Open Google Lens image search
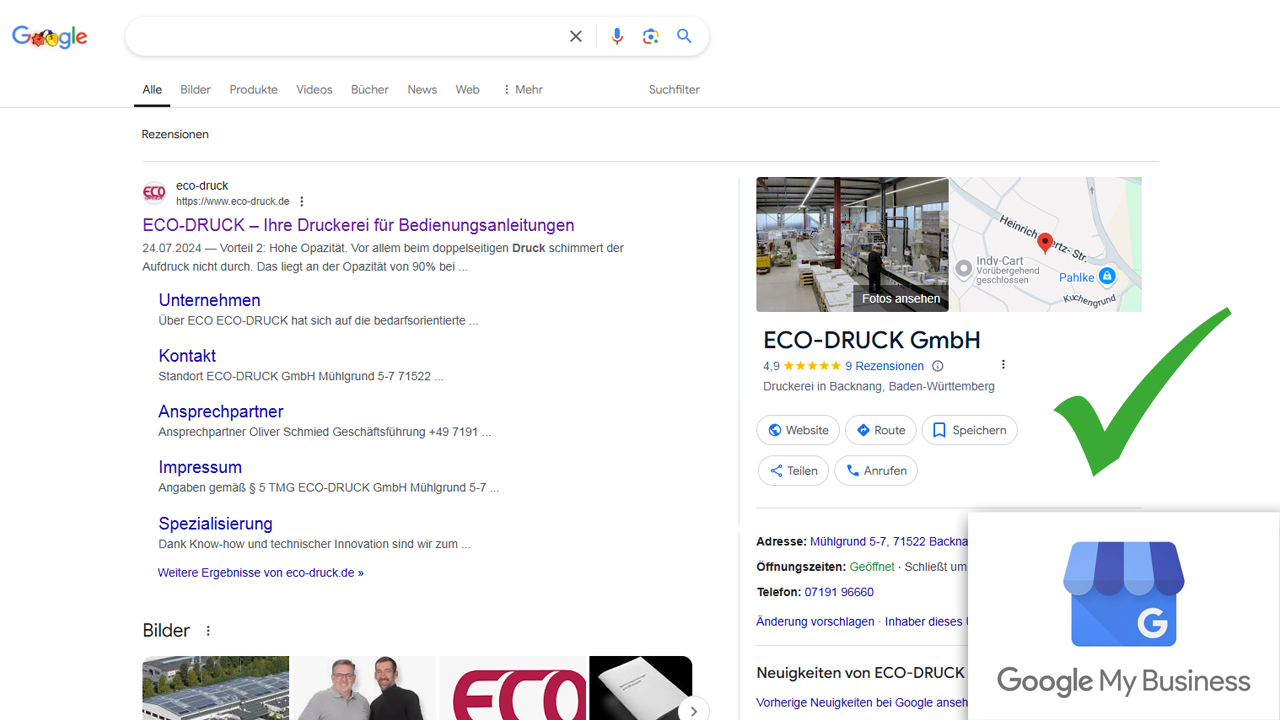The width and height of the screenshot is (1280, 720). point(651,37)
